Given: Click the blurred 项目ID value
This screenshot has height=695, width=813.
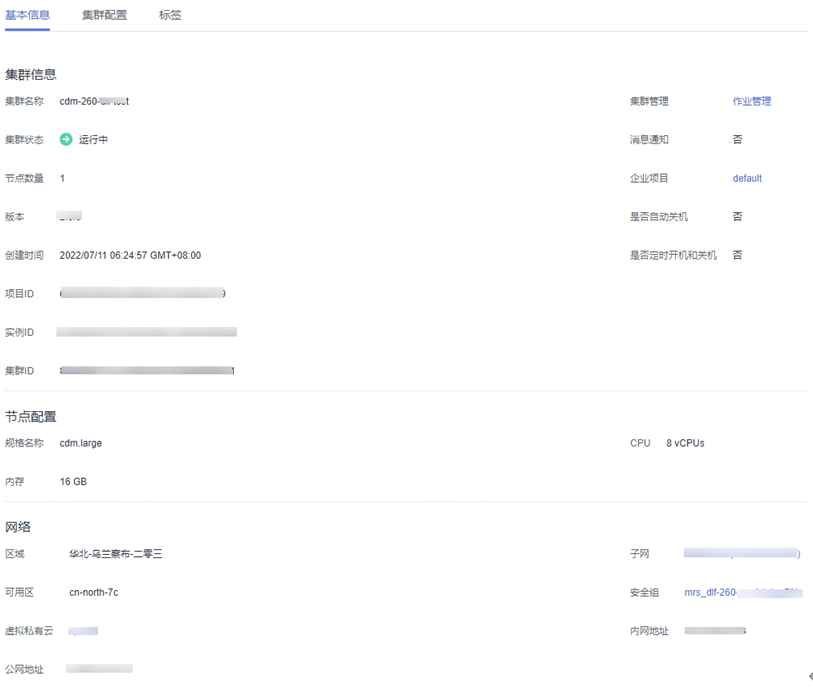Looking at the screenshot, I should point(142,294).
